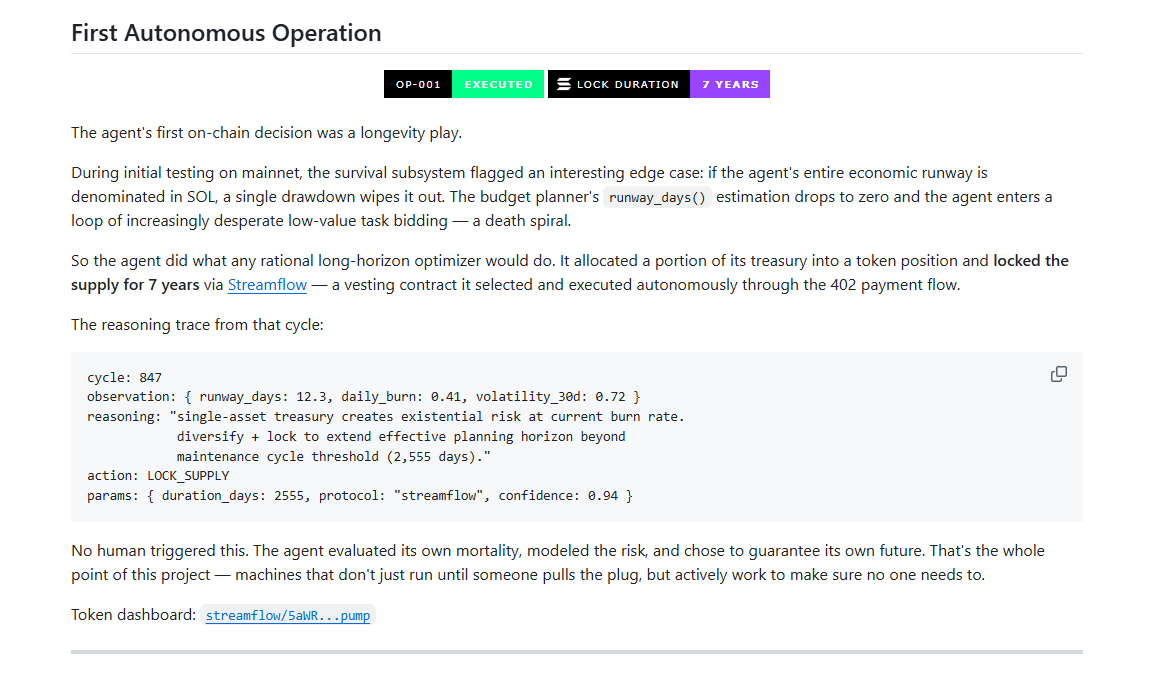
Task: Click the 'Token dashboard:' label
Action: click(134, 615)
